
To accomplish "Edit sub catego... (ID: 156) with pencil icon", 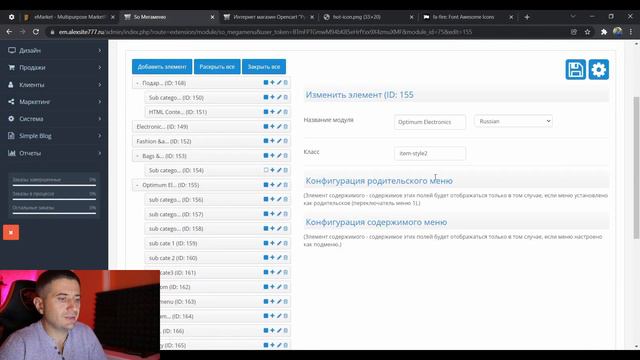I will 279,199.
